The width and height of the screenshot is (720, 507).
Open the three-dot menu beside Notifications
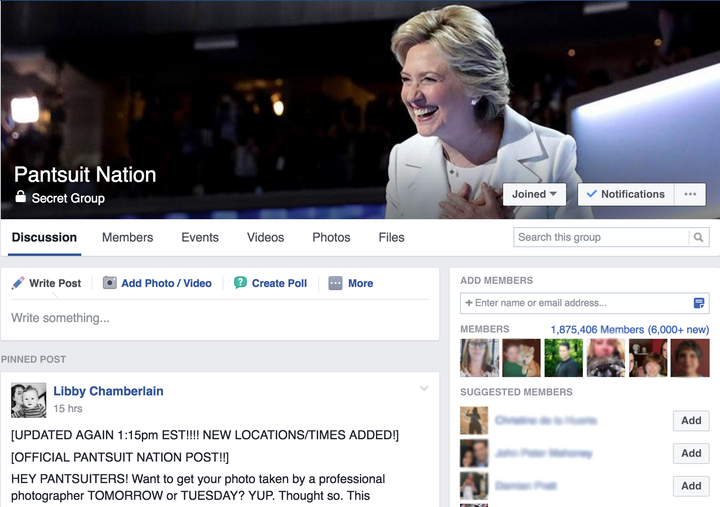coord(690,194)
